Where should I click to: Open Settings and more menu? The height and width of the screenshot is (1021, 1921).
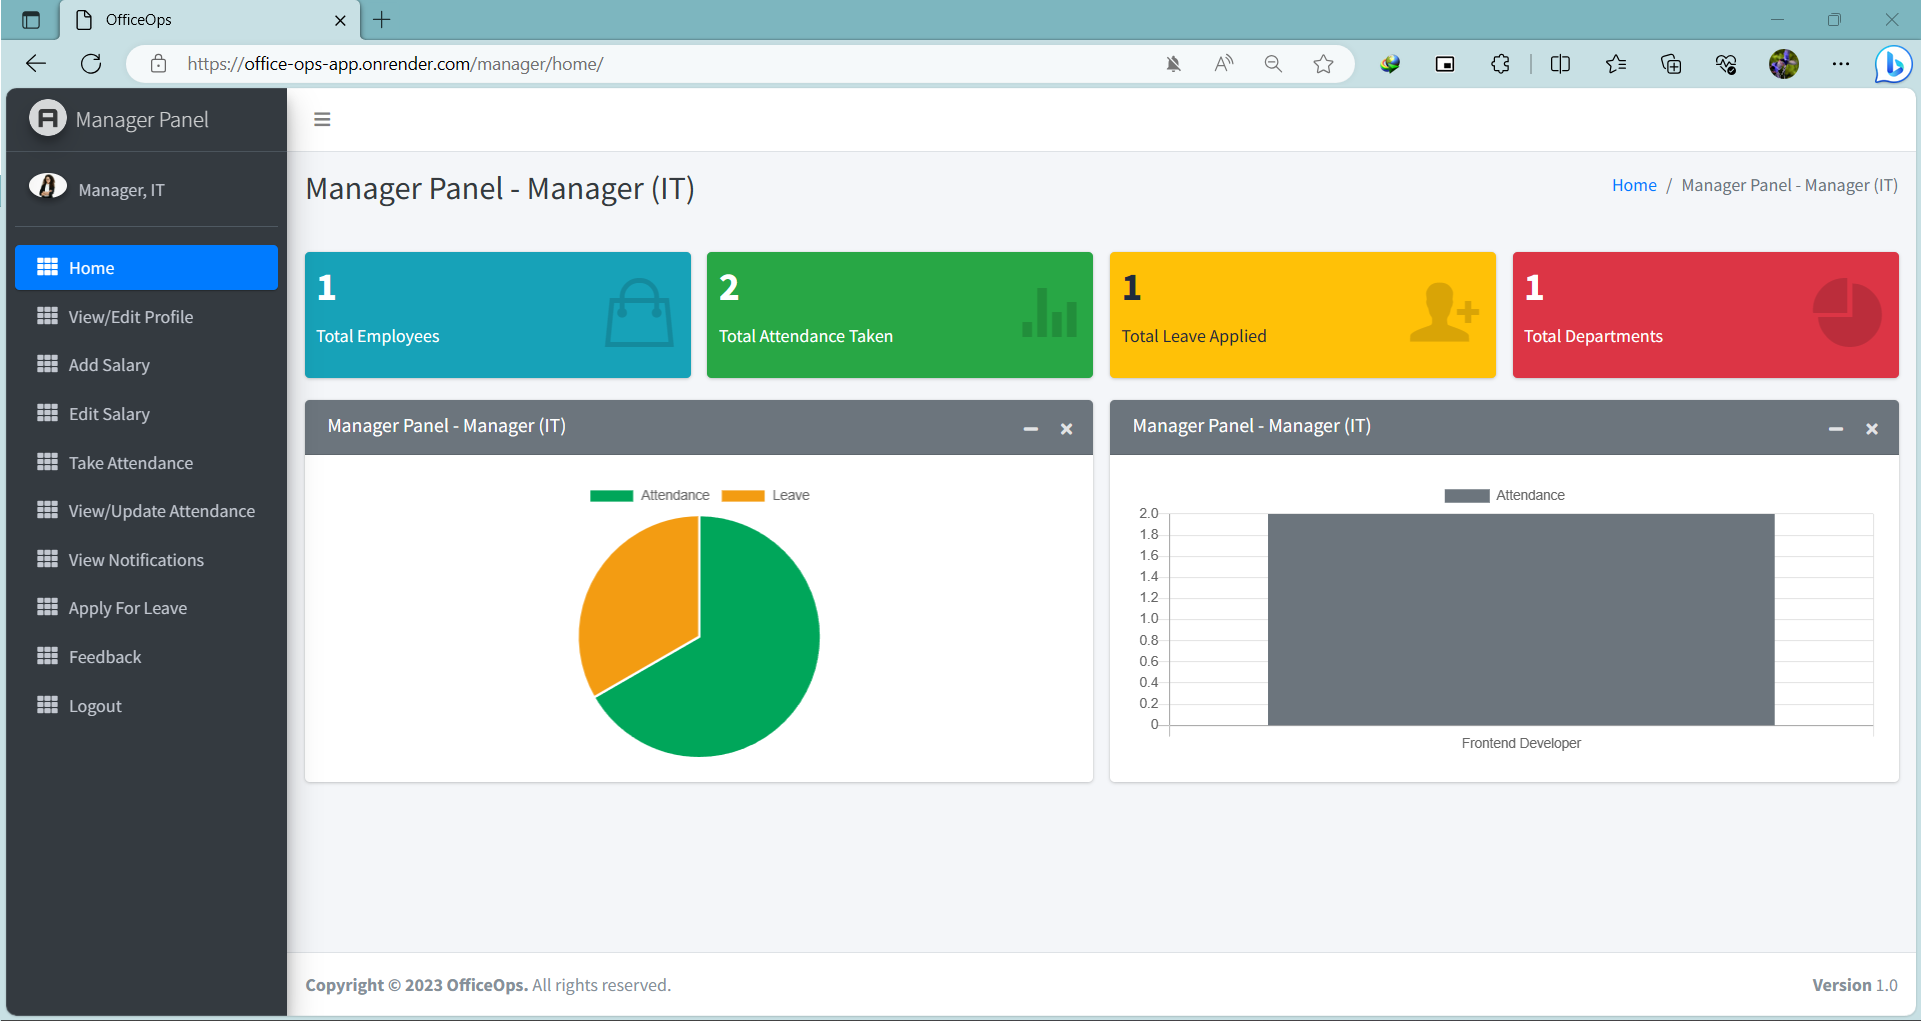[1841, 64]
